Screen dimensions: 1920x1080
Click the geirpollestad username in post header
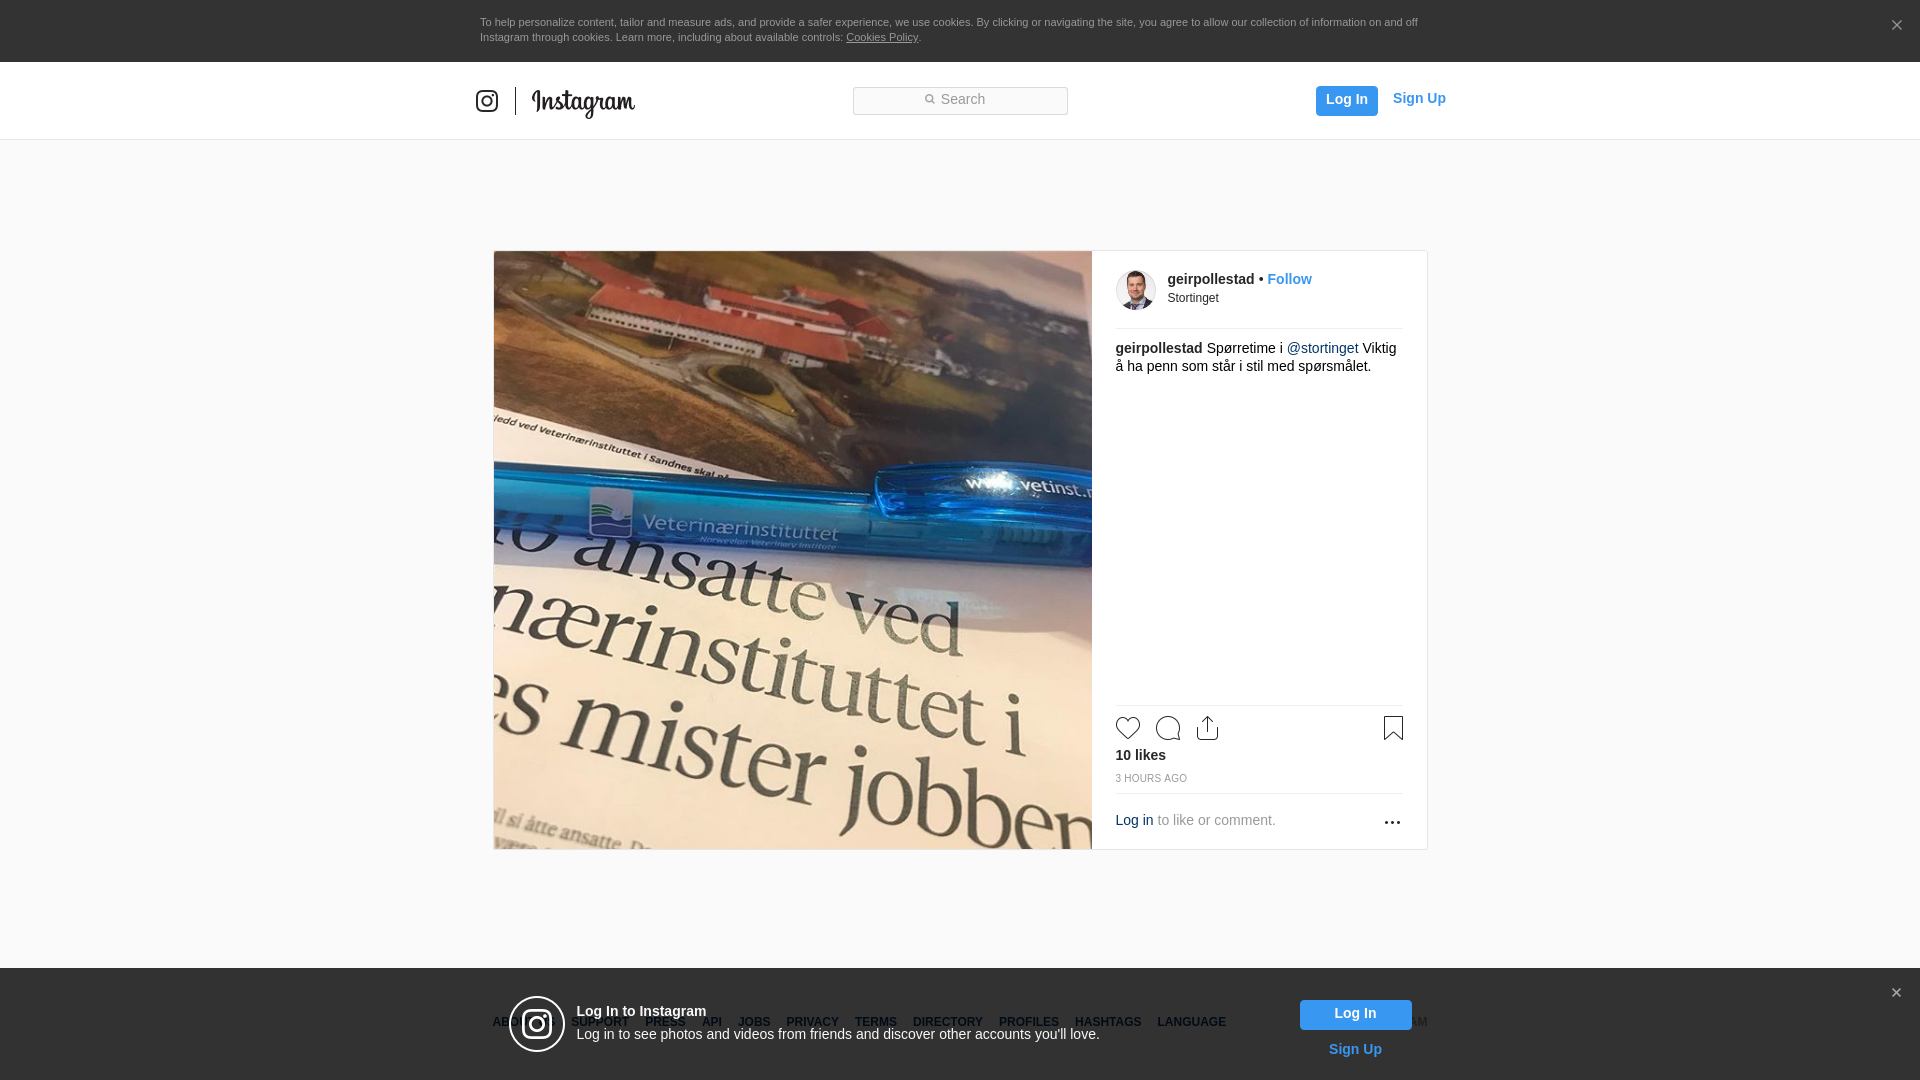click(1210, 279)
